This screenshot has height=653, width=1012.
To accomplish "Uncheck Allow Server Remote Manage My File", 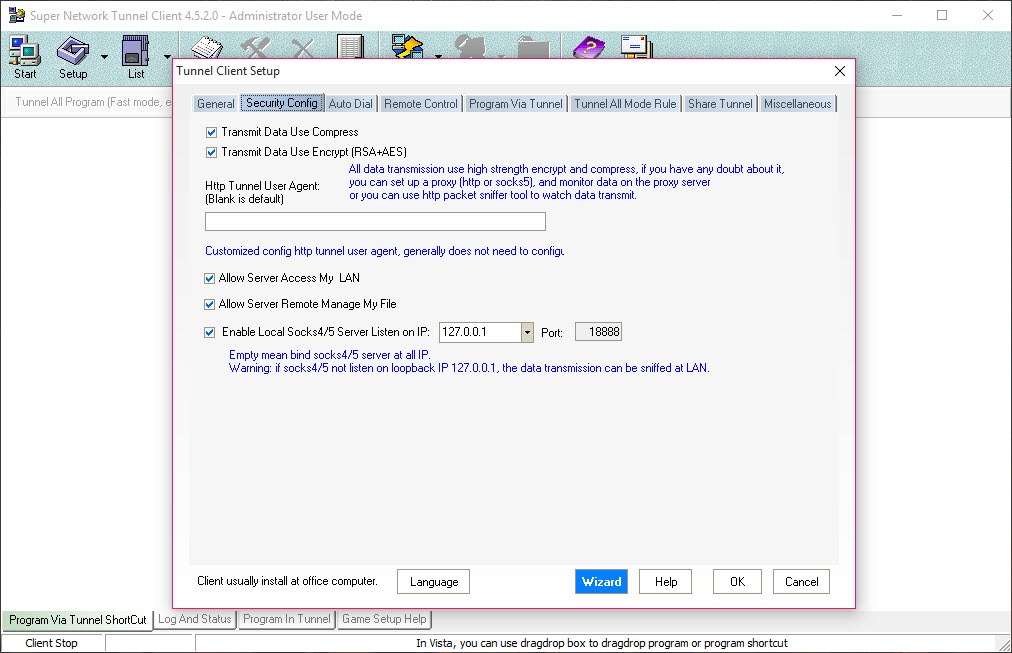I will [x=209, y=304].
